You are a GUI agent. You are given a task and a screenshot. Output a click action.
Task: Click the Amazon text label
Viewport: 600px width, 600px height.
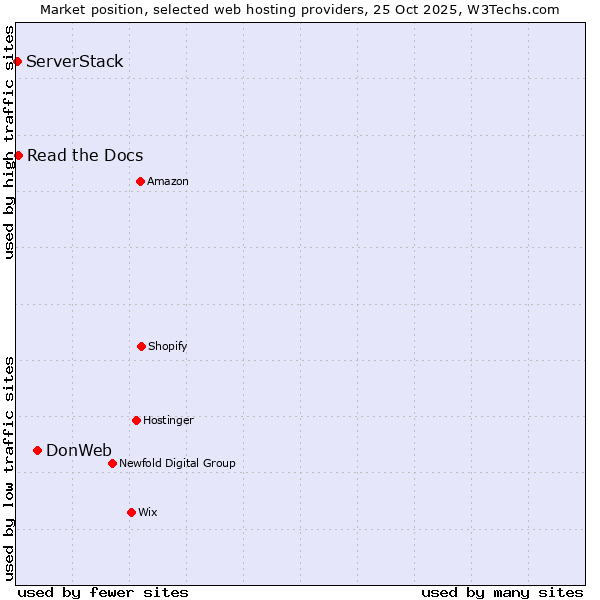168,181
